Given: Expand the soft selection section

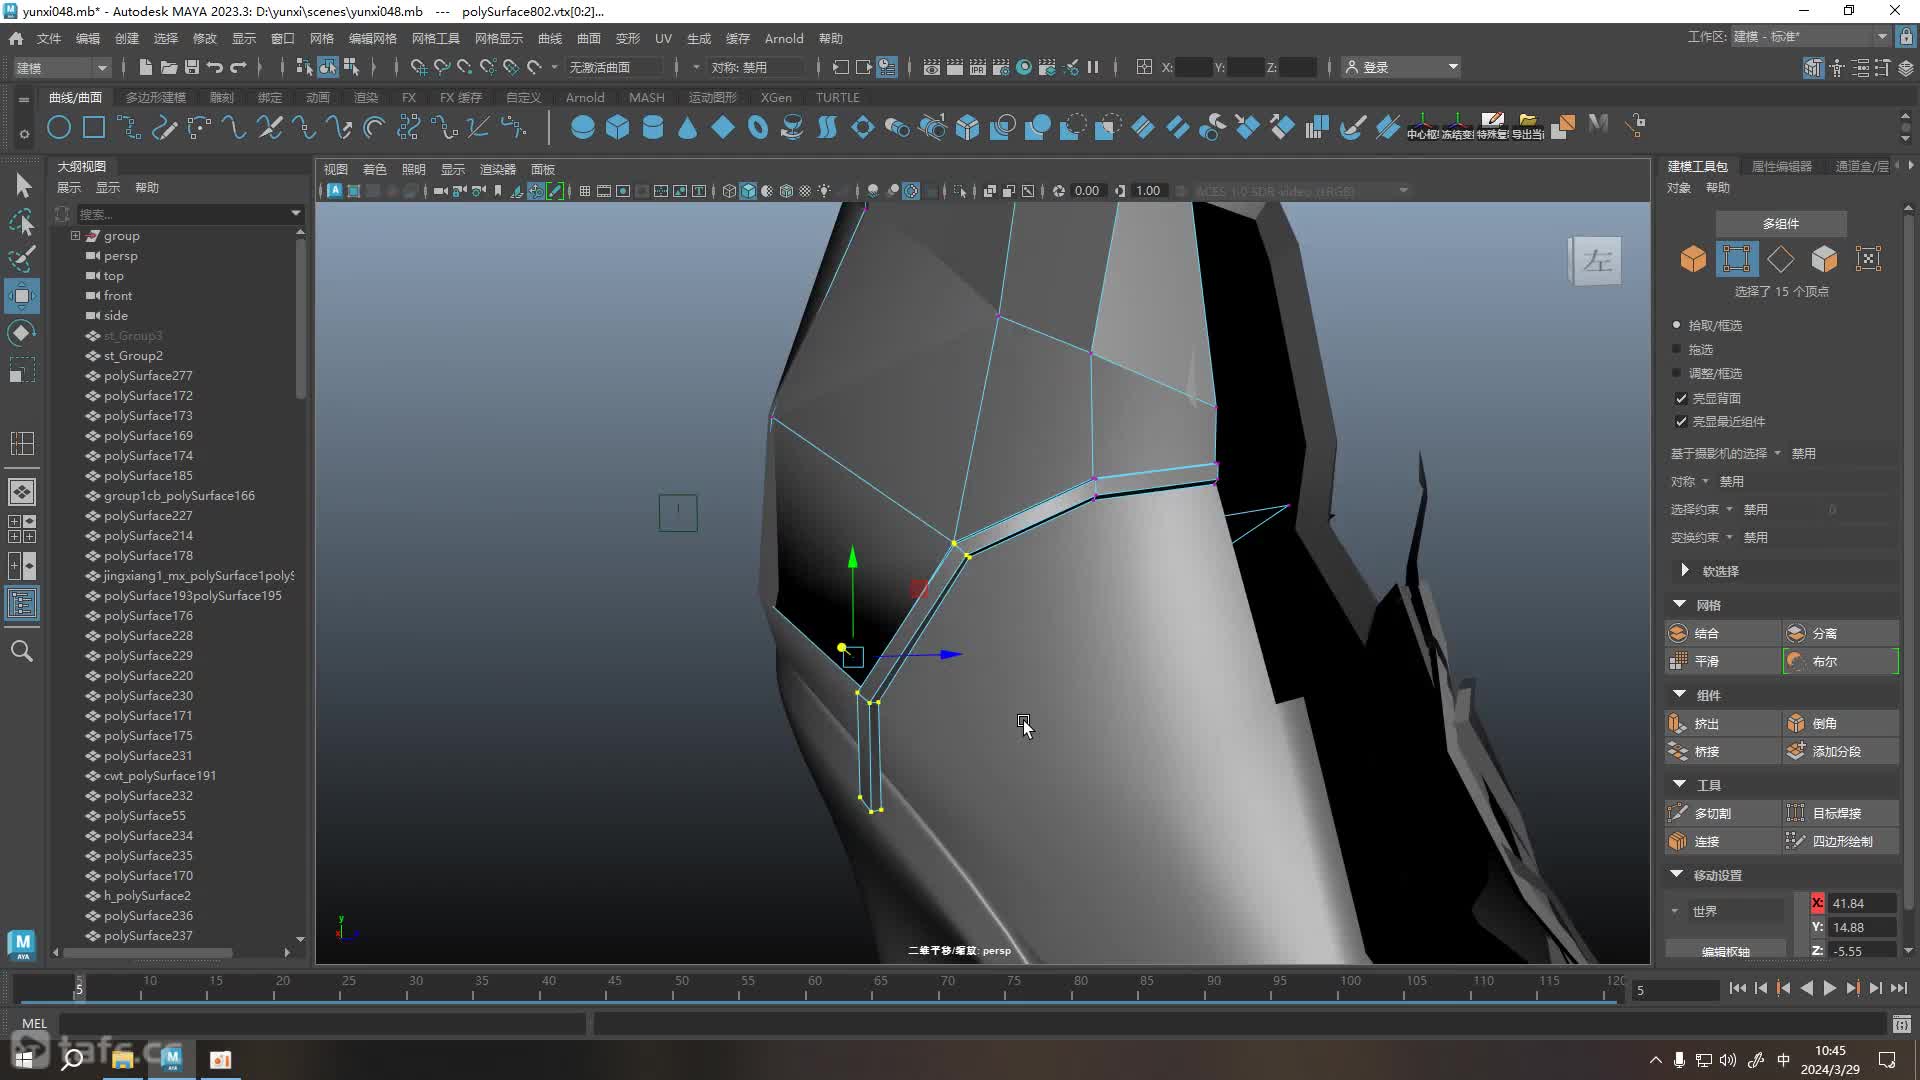Looking at the screenshot, I should click(x=1684, y=570).
